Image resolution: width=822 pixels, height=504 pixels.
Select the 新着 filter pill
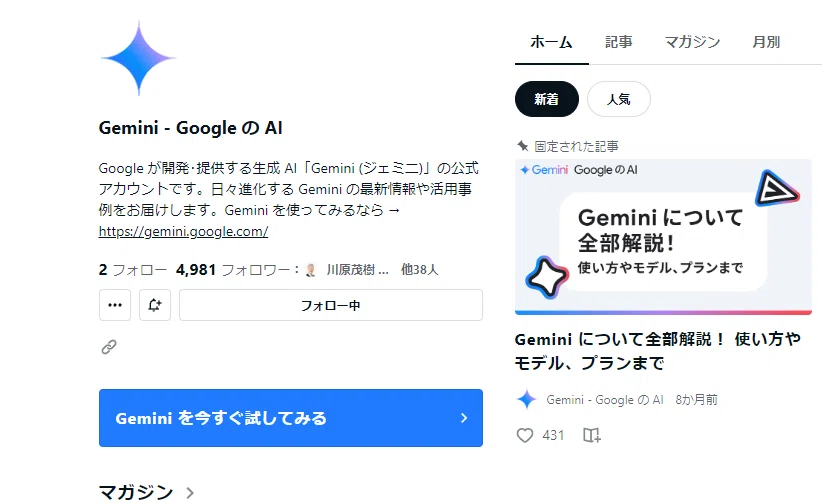coord(547,99)
